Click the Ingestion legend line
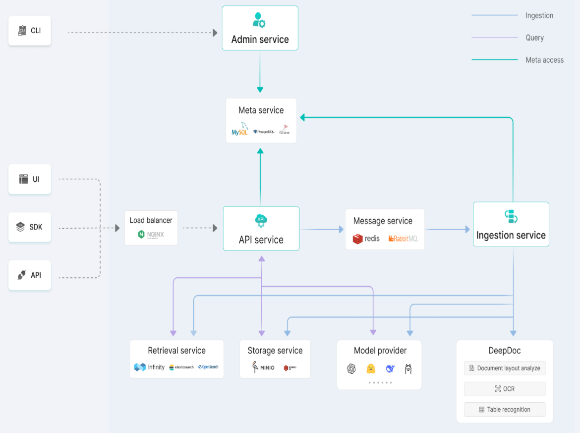Image resolution: width=580 pixels, height=433 pixels. point(495,16)
